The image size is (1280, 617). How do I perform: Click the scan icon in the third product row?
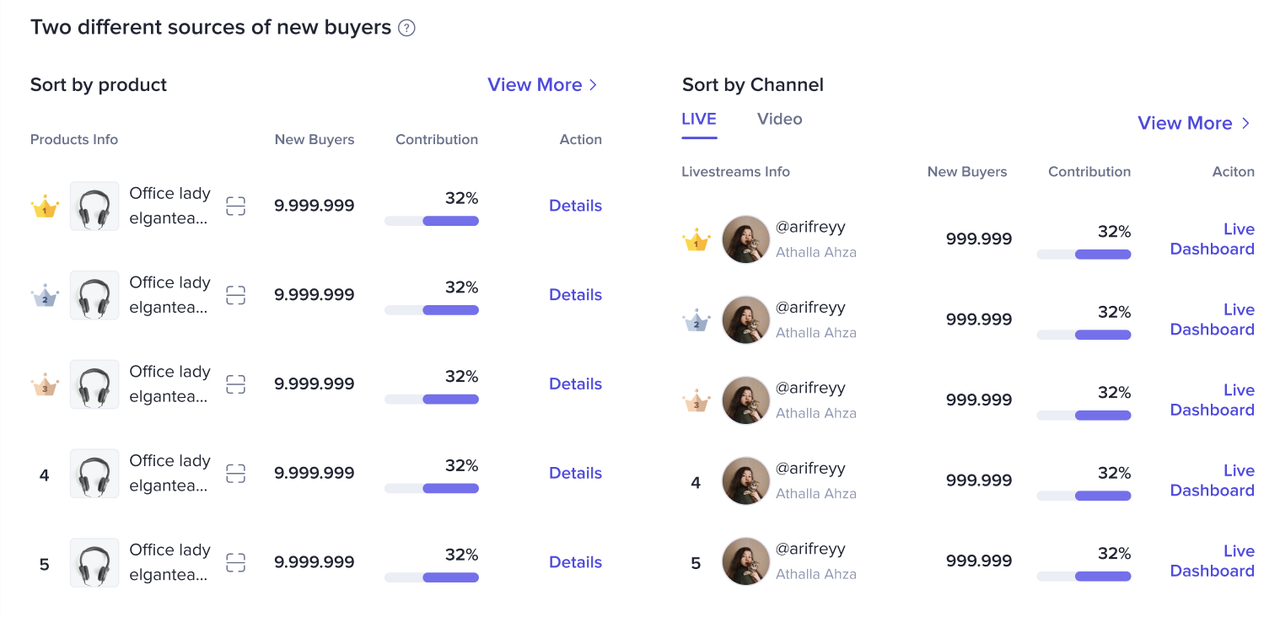point(236,384)
